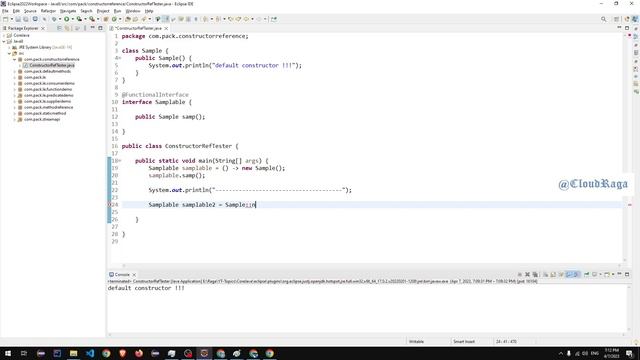The width and height of the screenshot is (640, 360).
Task: Click the Smart Insert status bar entry
Action: (x=464, y=342)
